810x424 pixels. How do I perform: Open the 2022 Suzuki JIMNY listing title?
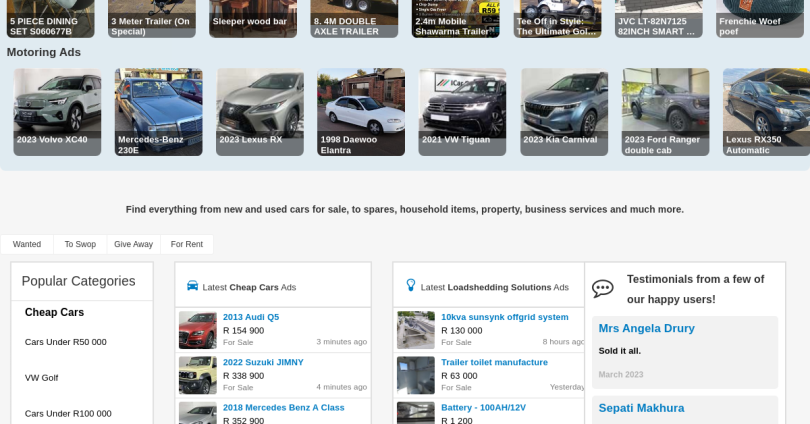(263, 363)
